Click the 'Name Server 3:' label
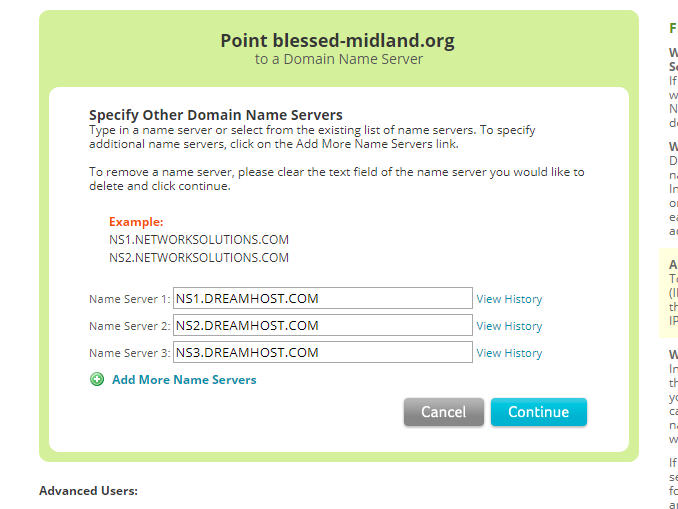Image resolution: width=678 pixels, height=509 pixels. tap(130, 353)
